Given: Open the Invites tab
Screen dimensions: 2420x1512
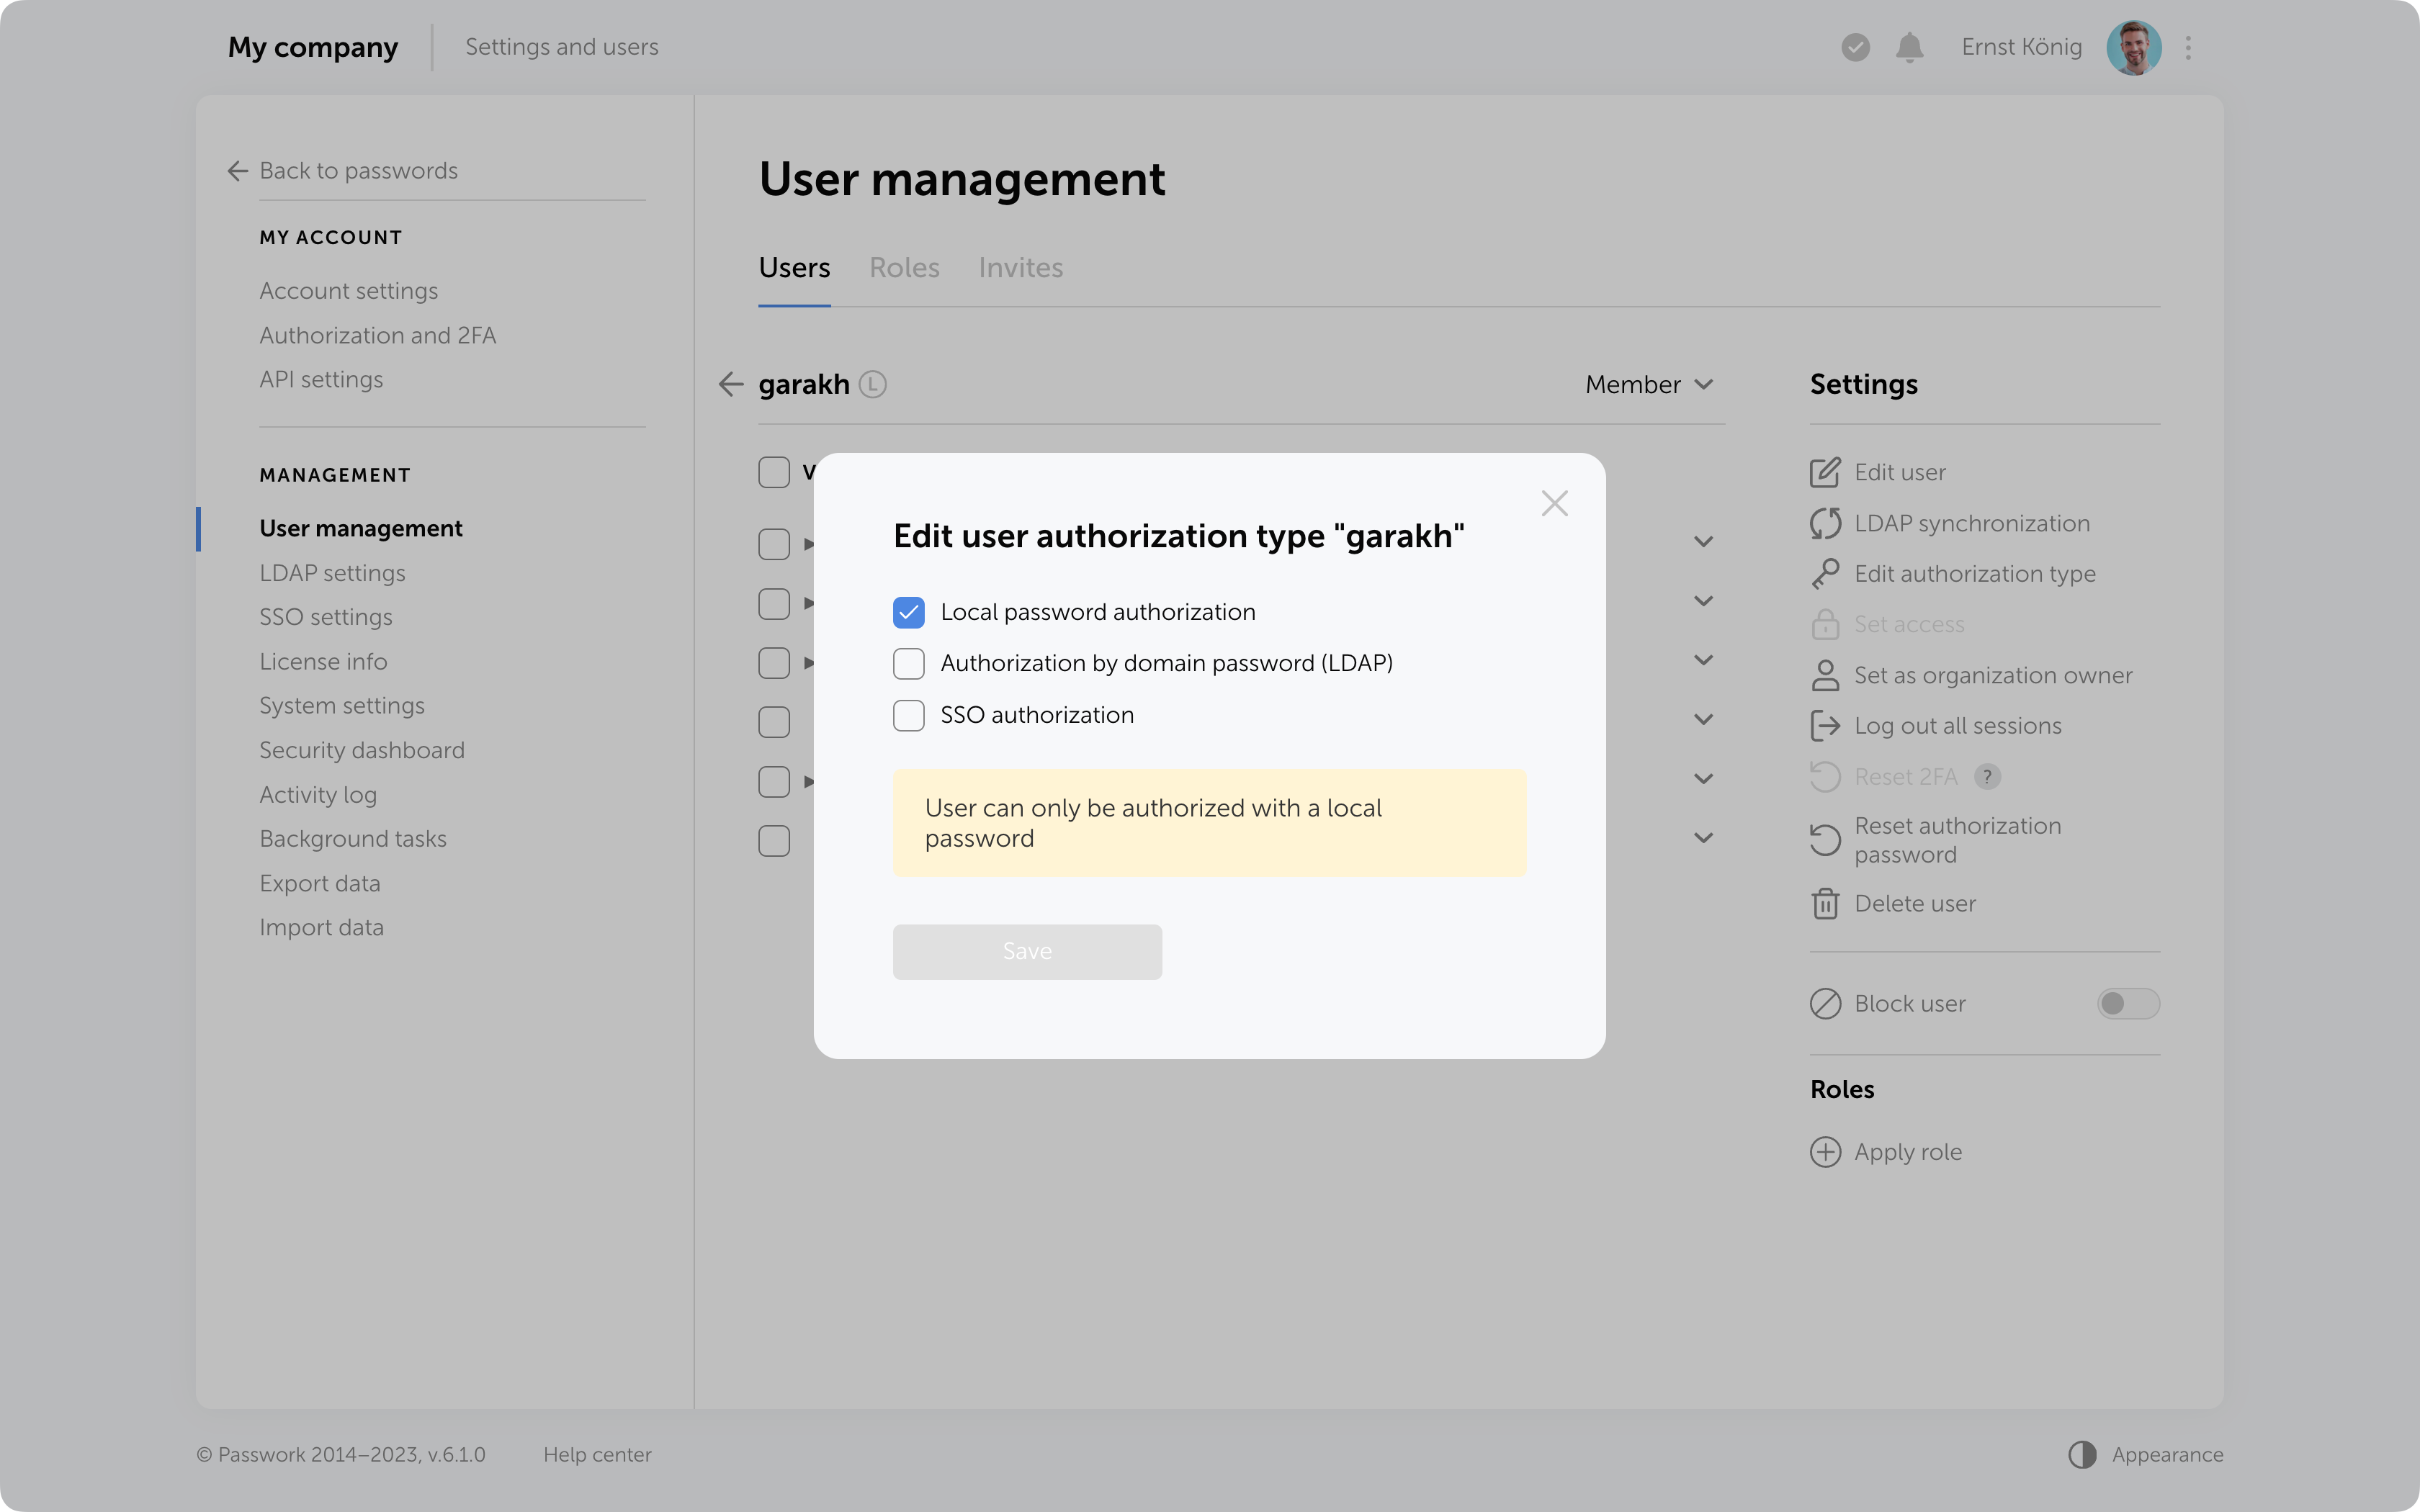Looking at the screenshot, I should [1020, 267].
